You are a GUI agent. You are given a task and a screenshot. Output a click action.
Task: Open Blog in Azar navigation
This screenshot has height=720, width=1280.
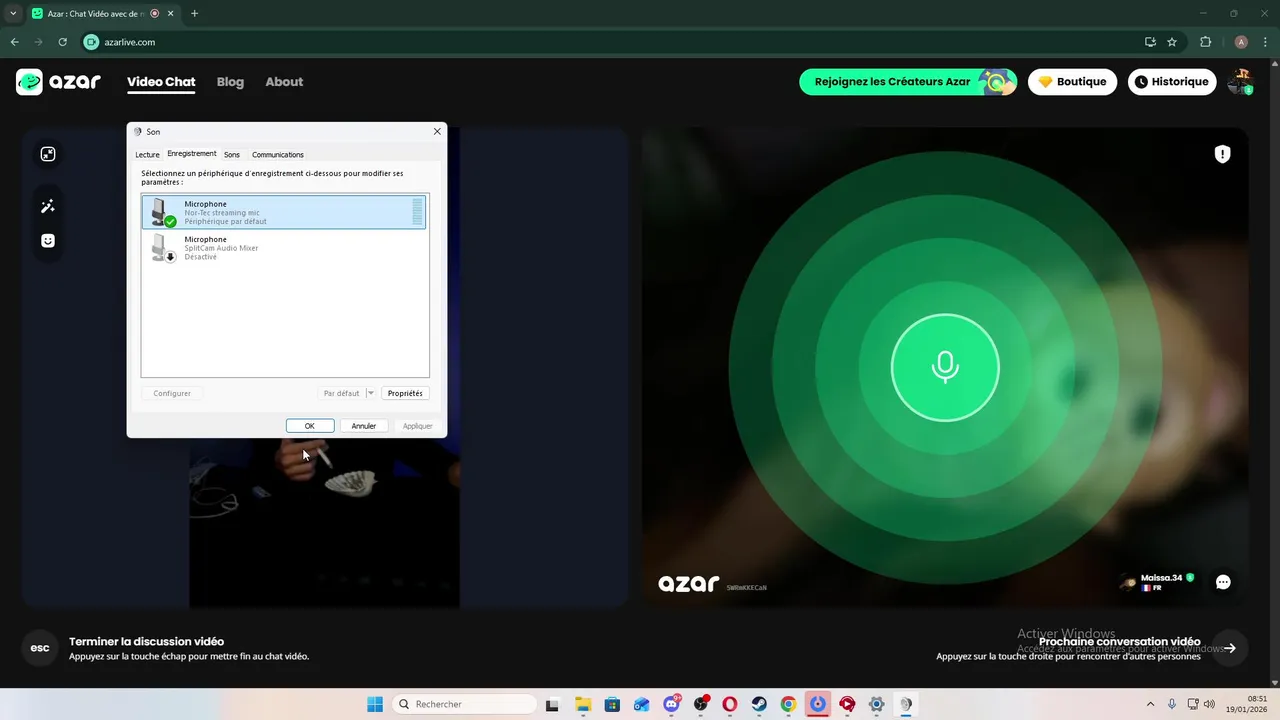point(230,82)
